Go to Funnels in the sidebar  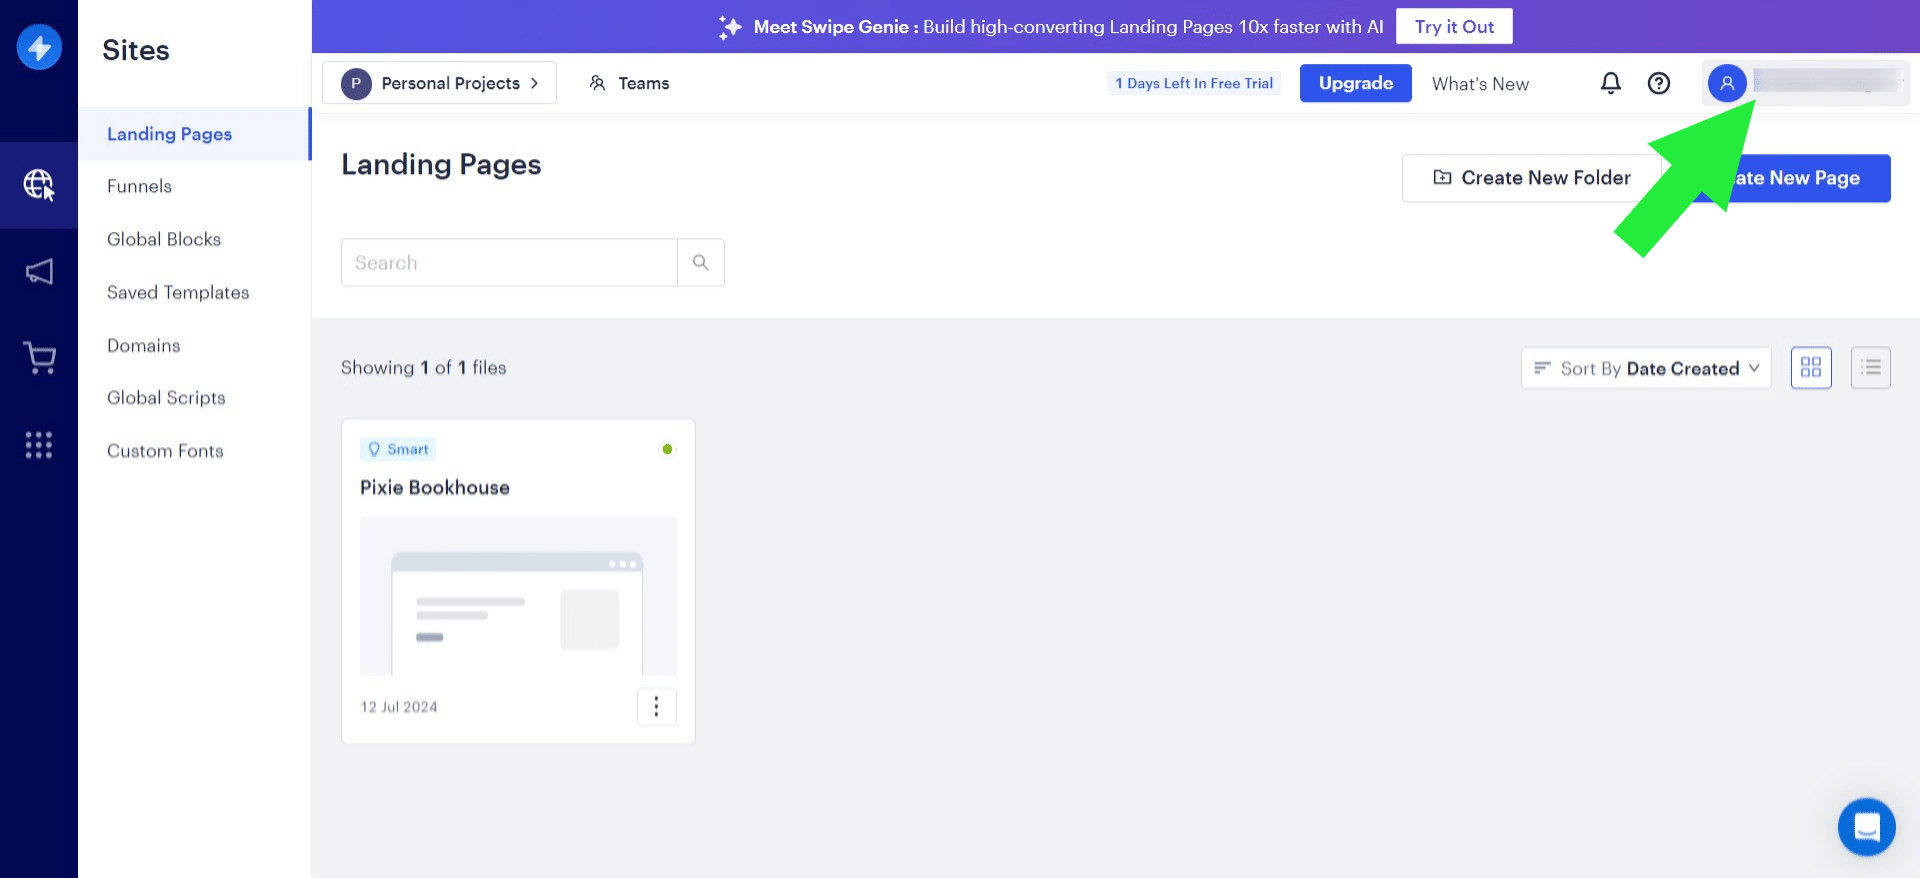[x=139, y=186]
